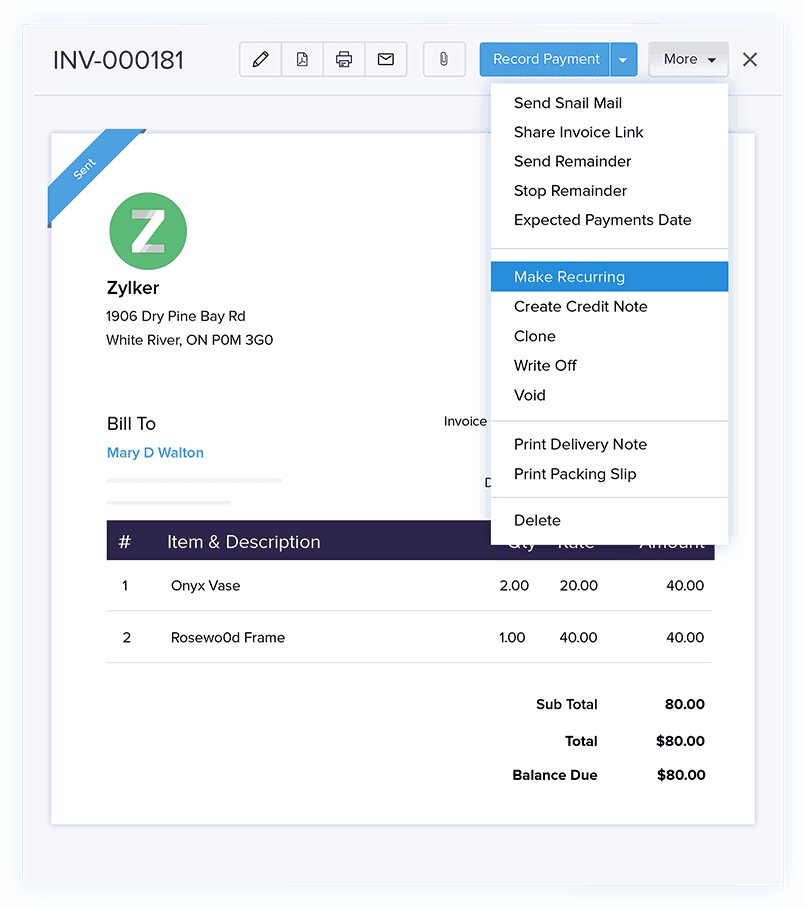Open the Record Payment dropdown arrow
Viewport: 806px width, 909px height.
(623, 59)
